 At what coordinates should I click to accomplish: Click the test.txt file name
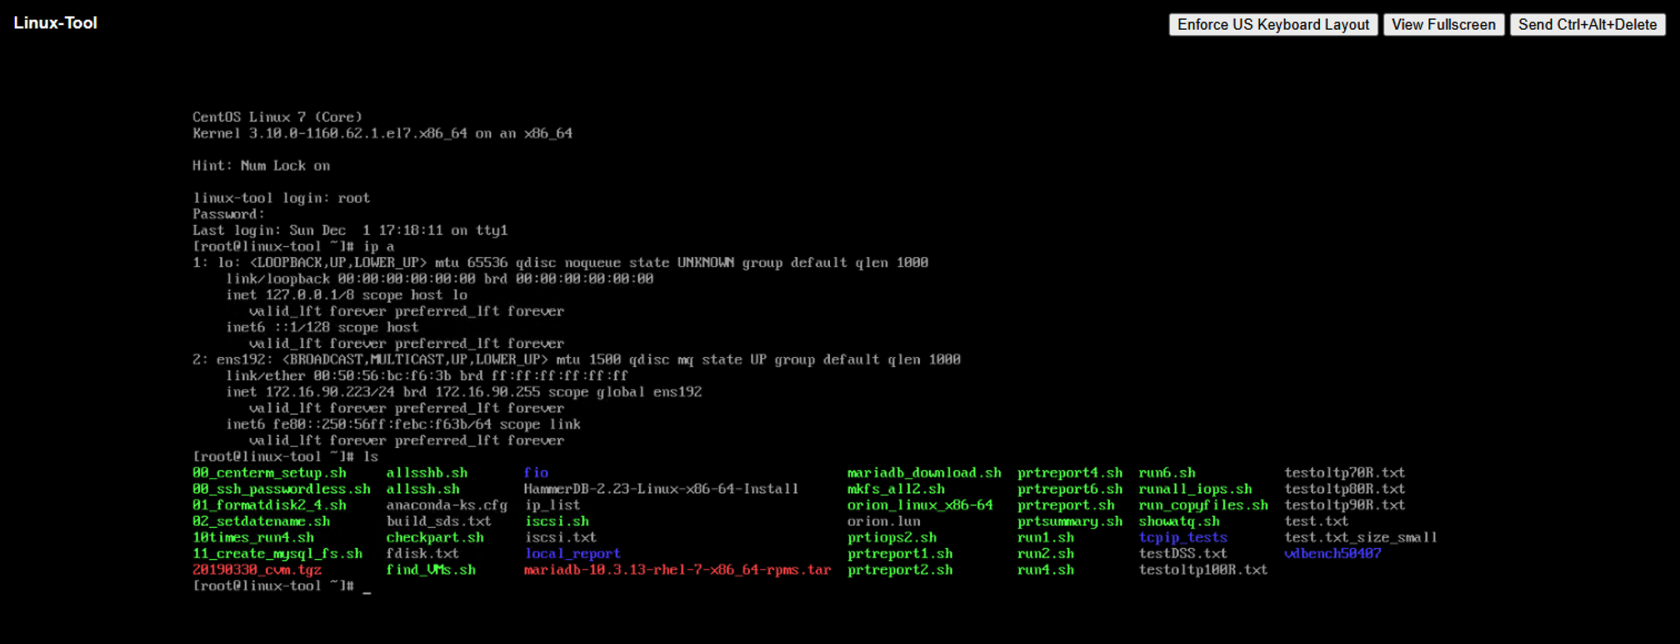click(1316, 521)
